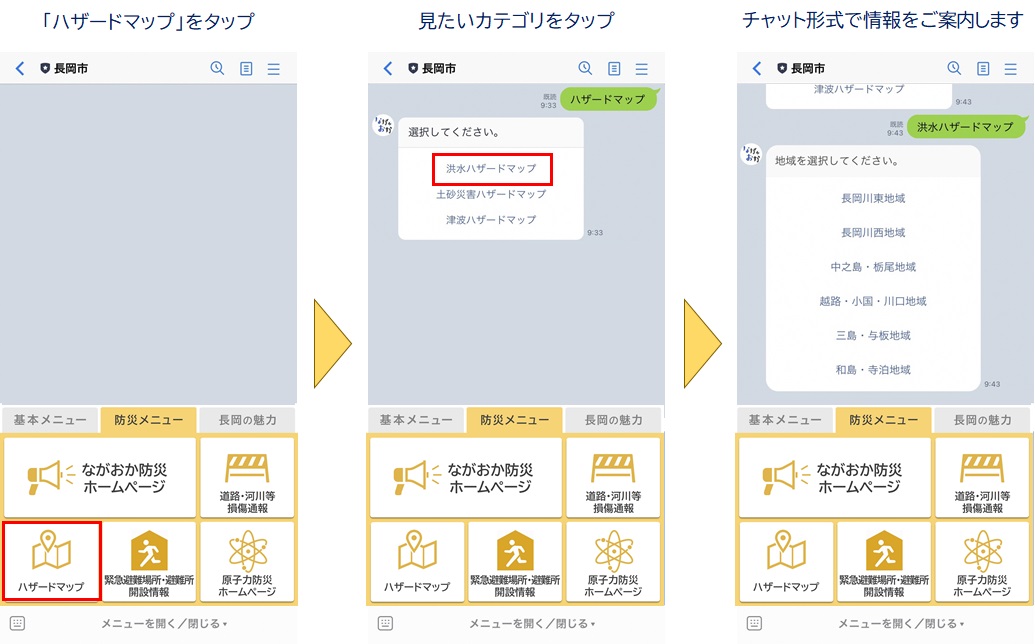
Task: Expand メニューを開く／閉じる in the left phone
Action: pyautogui.click(x=164, y=624)
